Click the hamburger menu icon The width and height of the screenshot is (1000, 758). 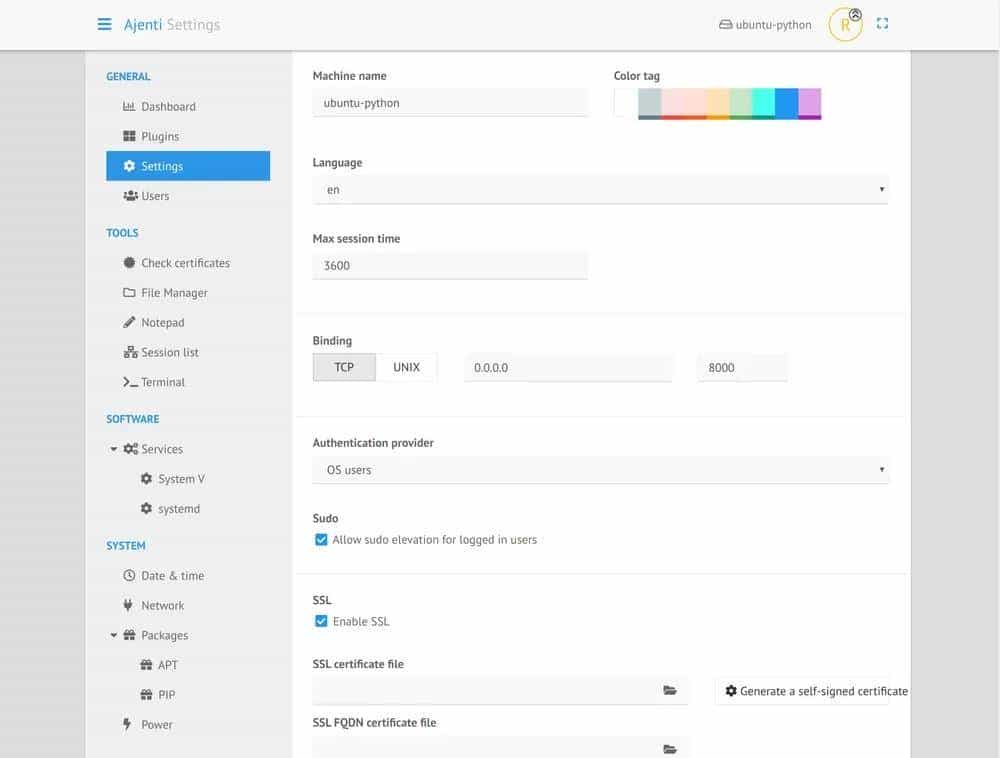pos(104,24)
